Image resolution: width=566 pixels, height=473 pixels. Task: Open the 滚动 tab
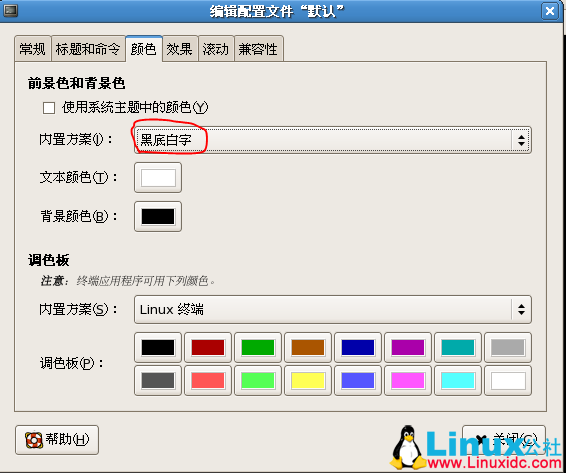pyautogui.click(x=215, y=49)
